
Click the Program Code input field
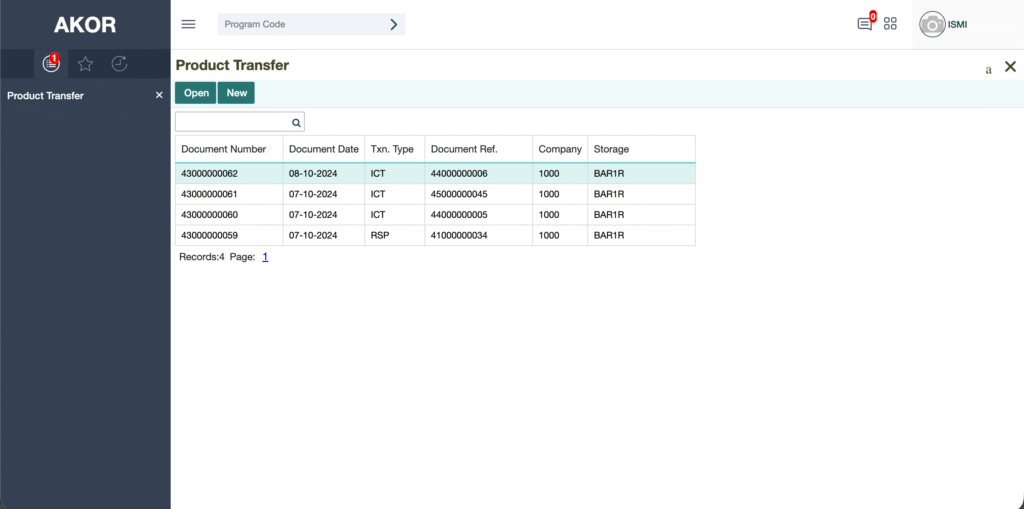[300, 25]
